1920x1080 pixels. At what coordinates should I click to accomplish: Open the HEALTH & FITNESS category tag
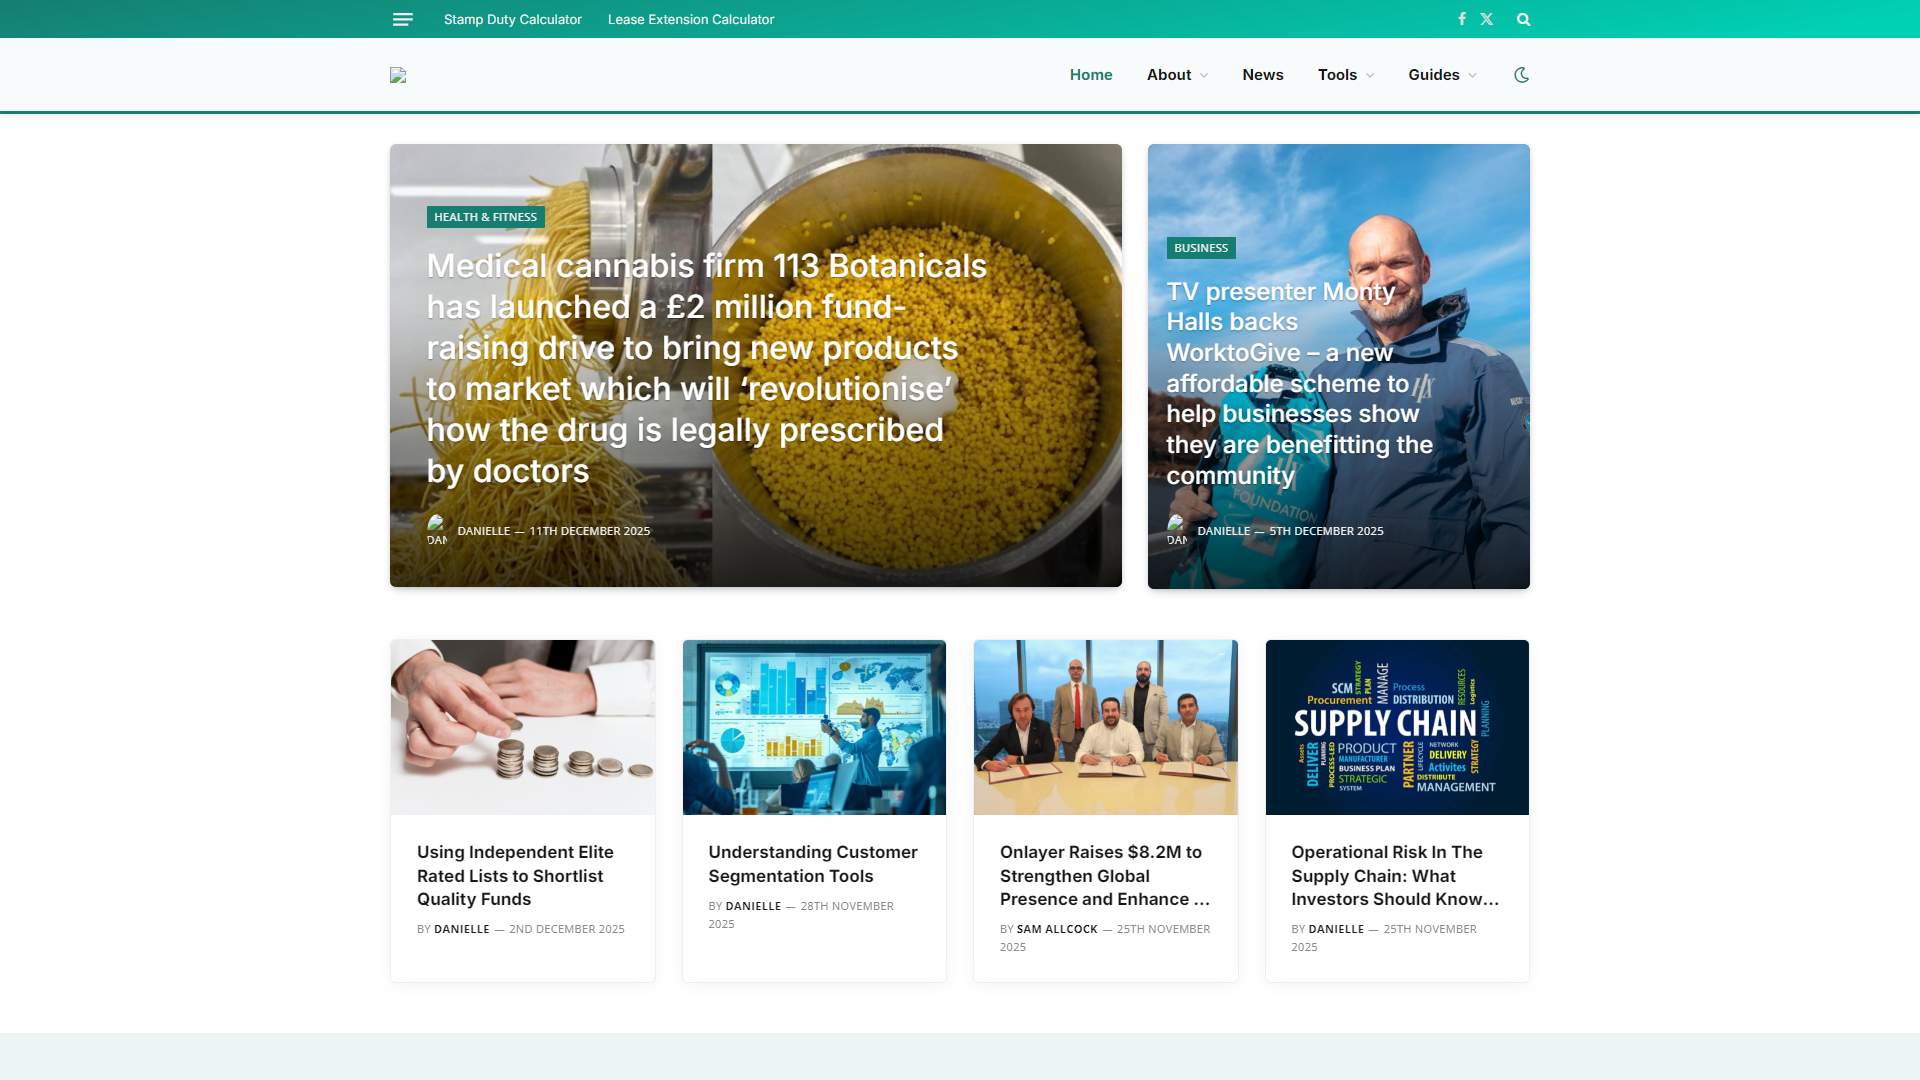click(x=486, y=216)
